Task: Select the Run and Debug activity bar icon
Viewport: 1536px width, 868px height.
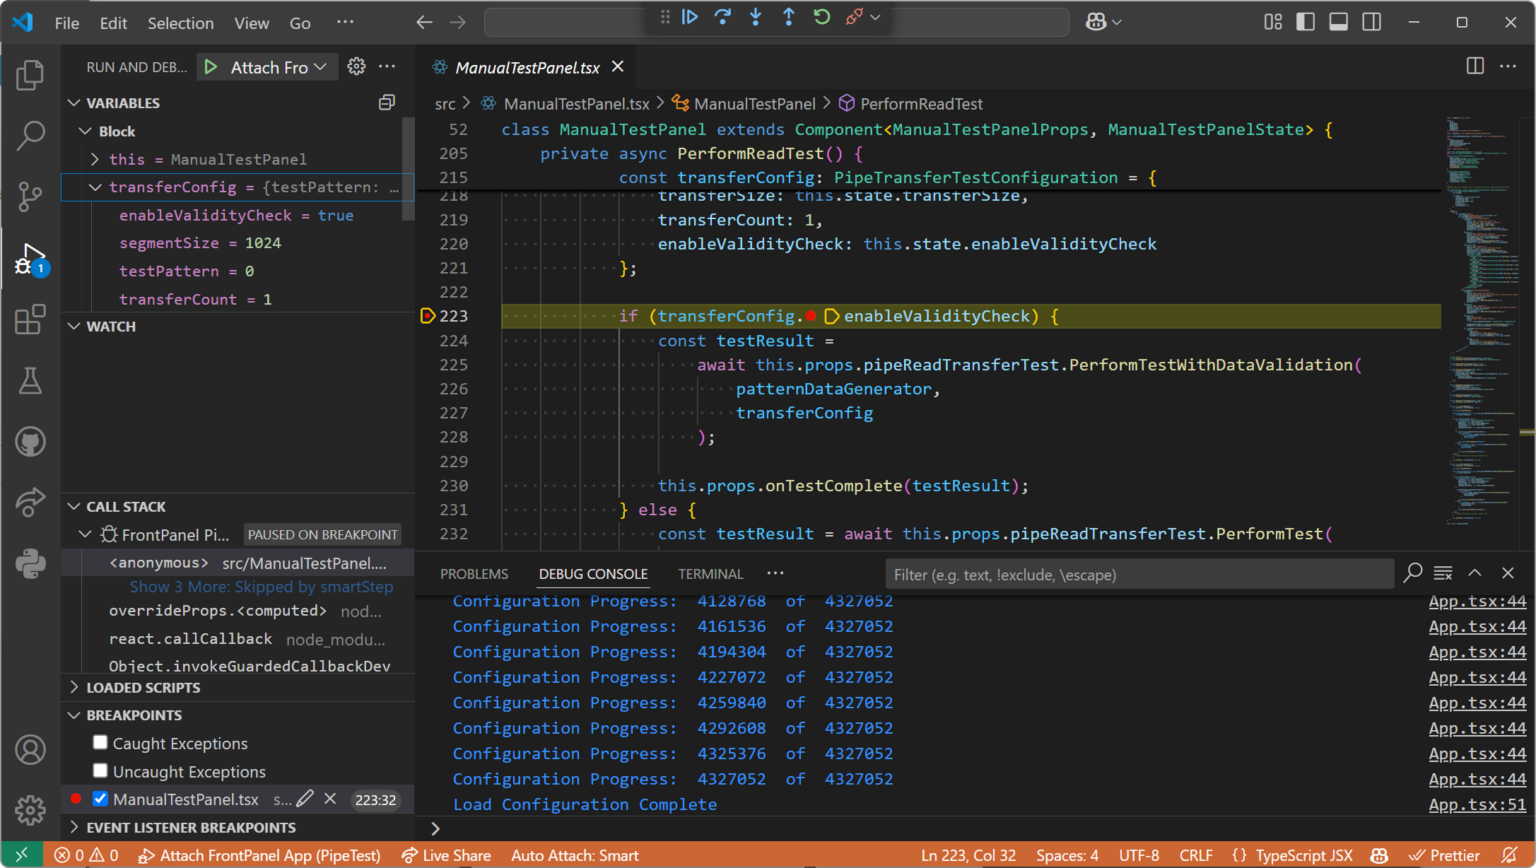Action: click(30, 258)
